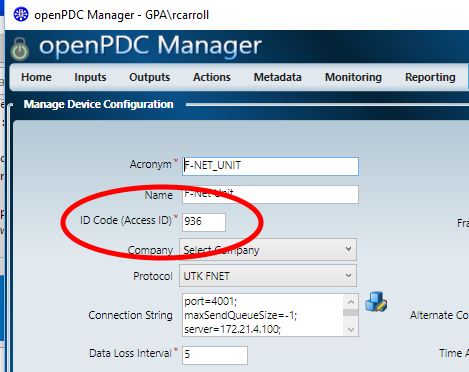Click the Protocol label
The width and height of the screenshot is (469, 372).
click(x=153, y=276)
